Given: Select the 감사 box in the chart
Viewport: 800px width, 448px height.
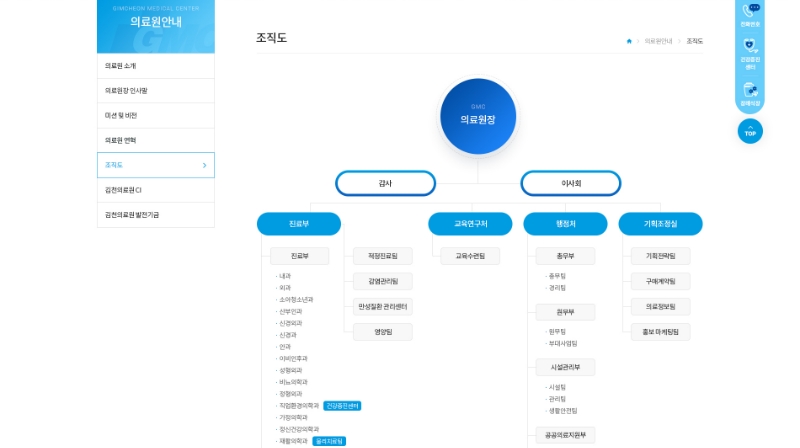Looking at the screenshot, I should pyautogui.click(x=385, y=183).
